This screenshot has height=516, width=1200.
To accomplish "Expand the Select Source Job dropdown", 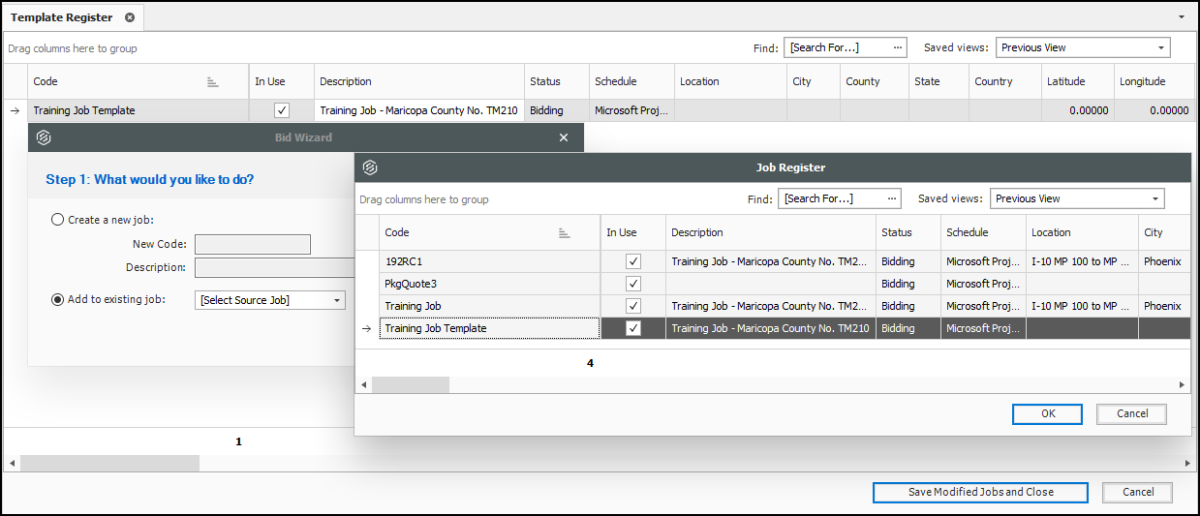I will coord(337,300).
